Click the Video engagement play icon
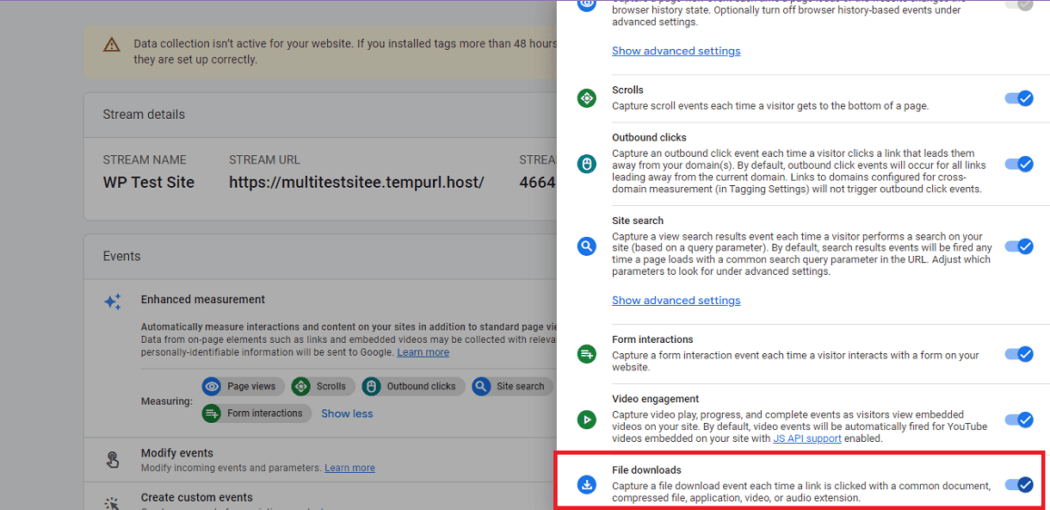1050x510 pixels. (x=587, y=420)
